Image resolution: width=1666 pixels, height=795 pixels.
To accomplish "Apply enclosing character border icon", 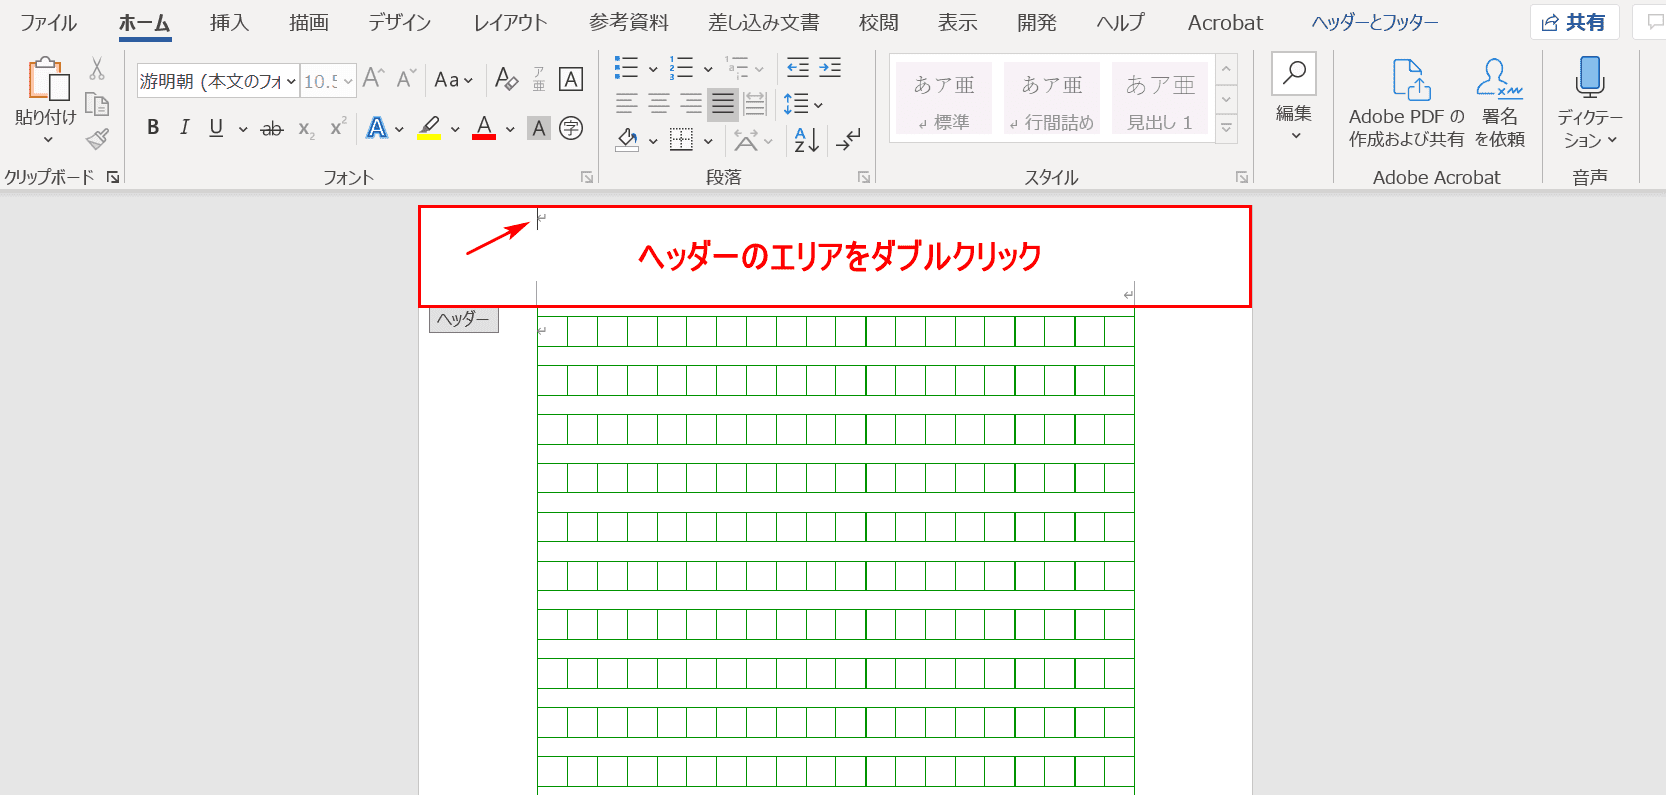I will (x=571, y=79).
